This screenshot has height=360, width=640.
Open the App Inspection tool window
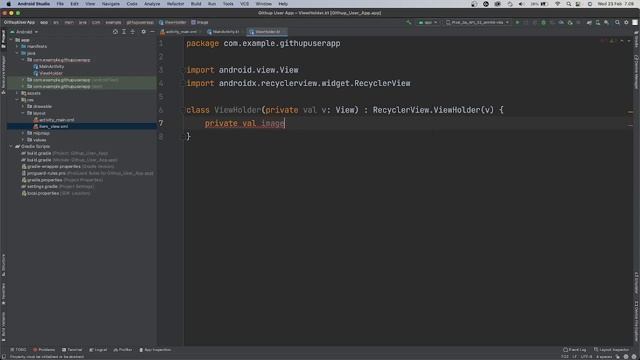tap(155, 350)
